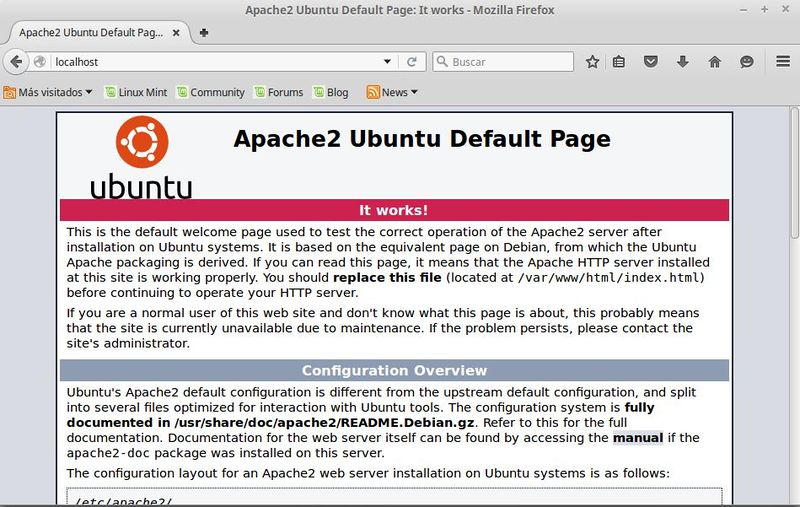This screenshot has width=800, height=507.
Task: Click '/usr/share/doc/apache2/README.Debian.gz' text
Action: point(324,423)
